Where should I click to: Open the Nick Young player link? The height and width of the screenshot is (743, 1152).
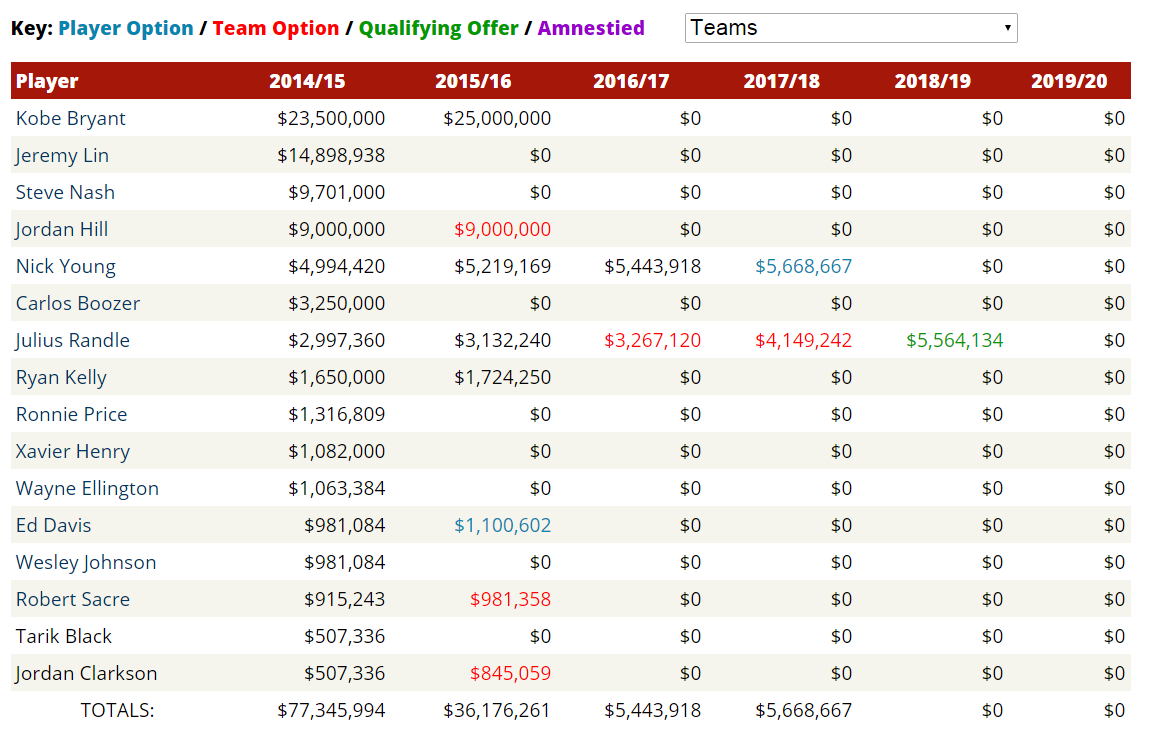point(66,266)
